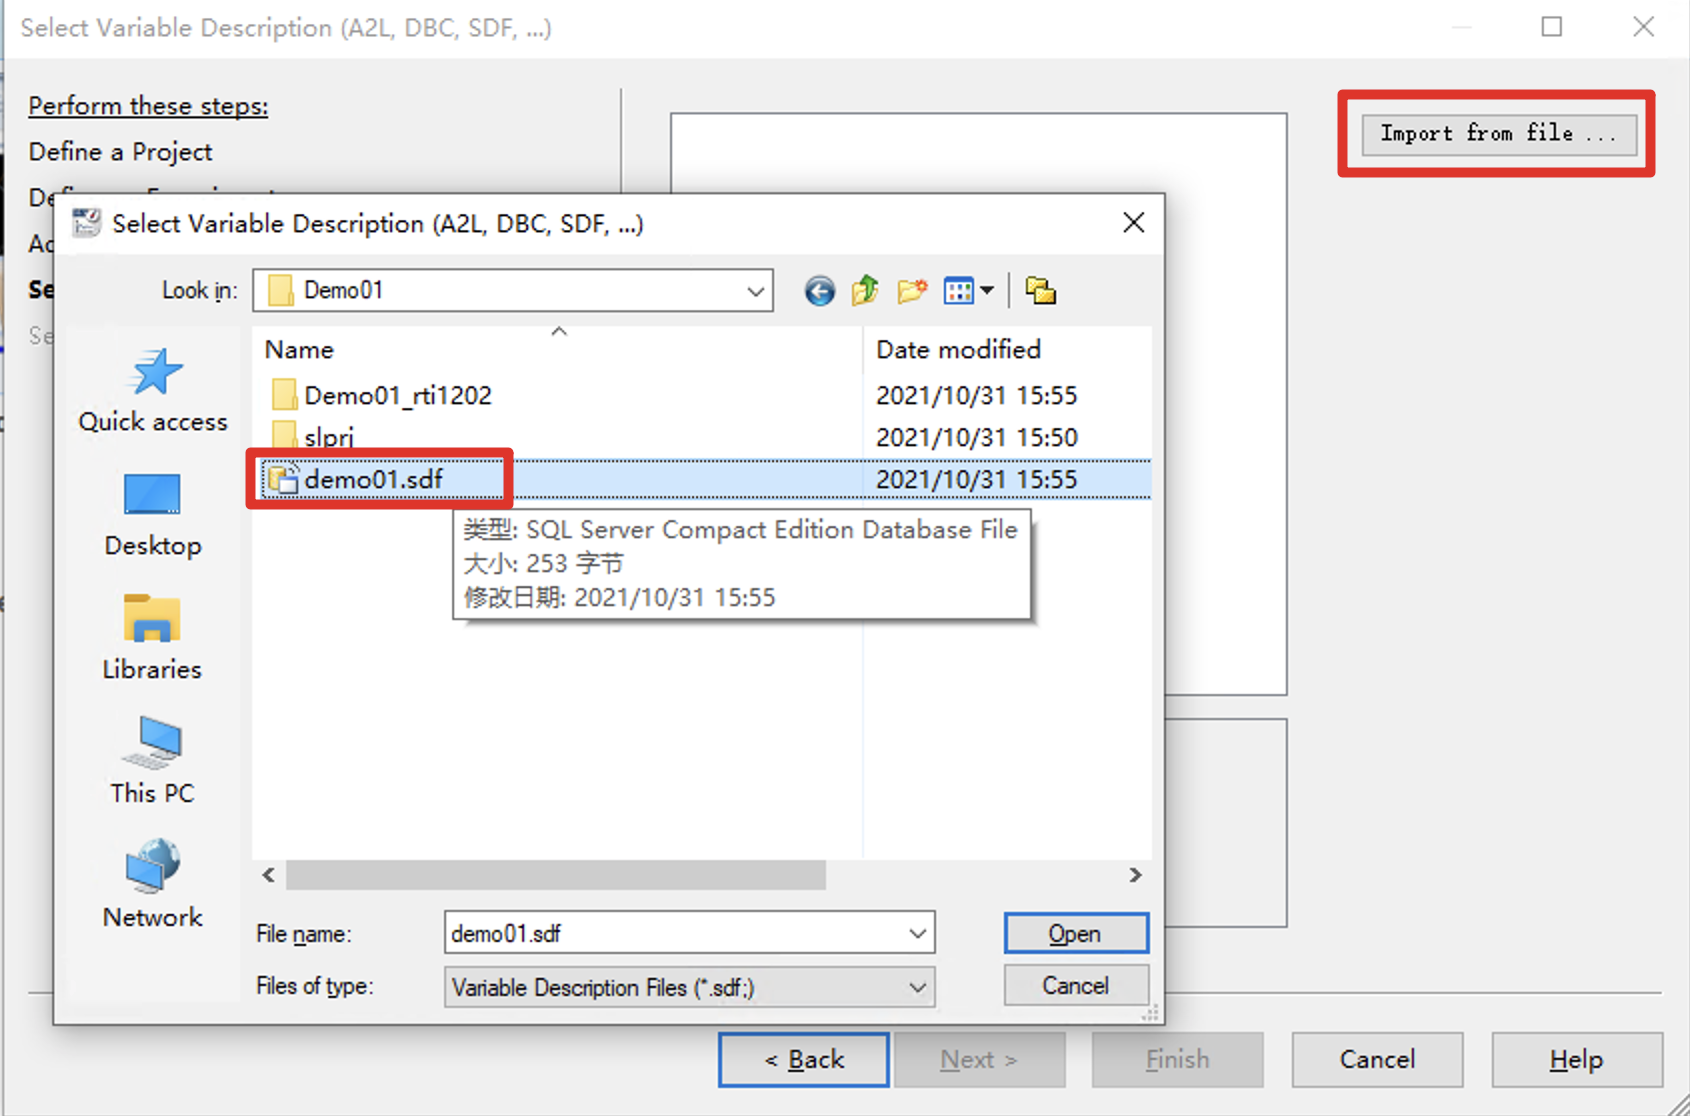Image resolution: width=1690 pixels, height=1116 pixels.
Task: Select the Demo01_rti1202 folder
Action: [397, 395]
